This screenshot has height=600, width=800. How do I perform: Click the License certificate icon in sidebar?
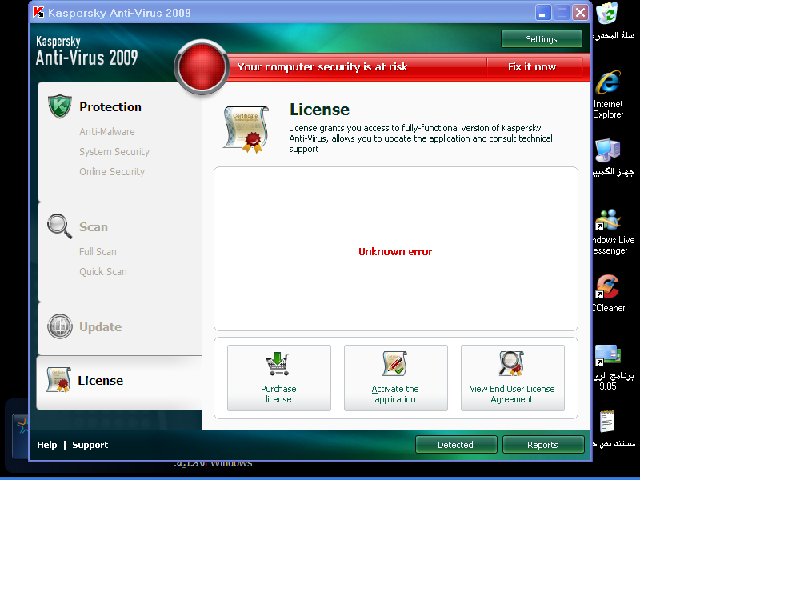(x=58, y=380)
